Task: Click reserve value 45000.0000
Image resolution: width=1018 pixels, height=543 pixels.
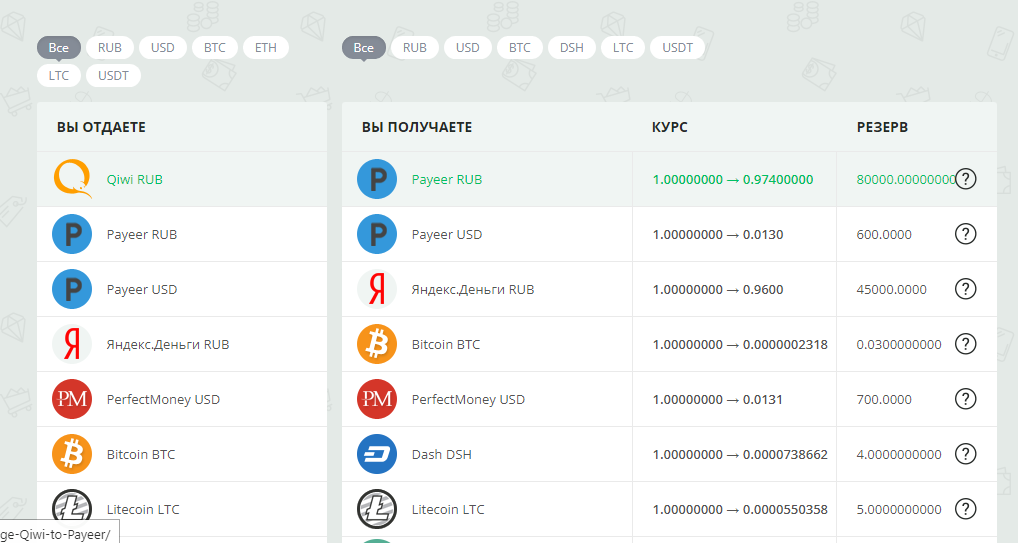Action: tap(891, 290)
